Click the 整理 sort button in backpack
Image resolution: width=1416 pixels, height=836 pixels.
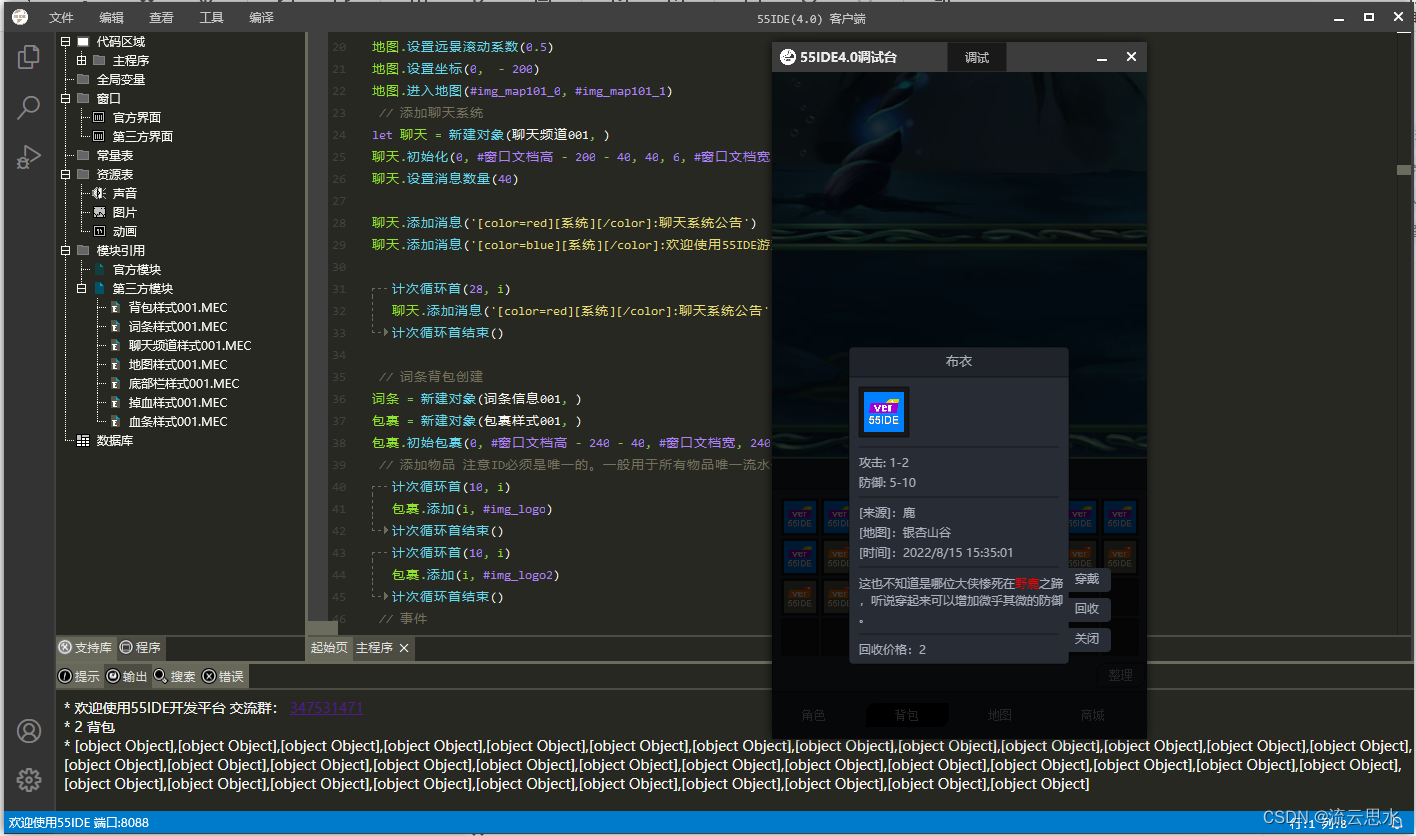pos(1120,675)
